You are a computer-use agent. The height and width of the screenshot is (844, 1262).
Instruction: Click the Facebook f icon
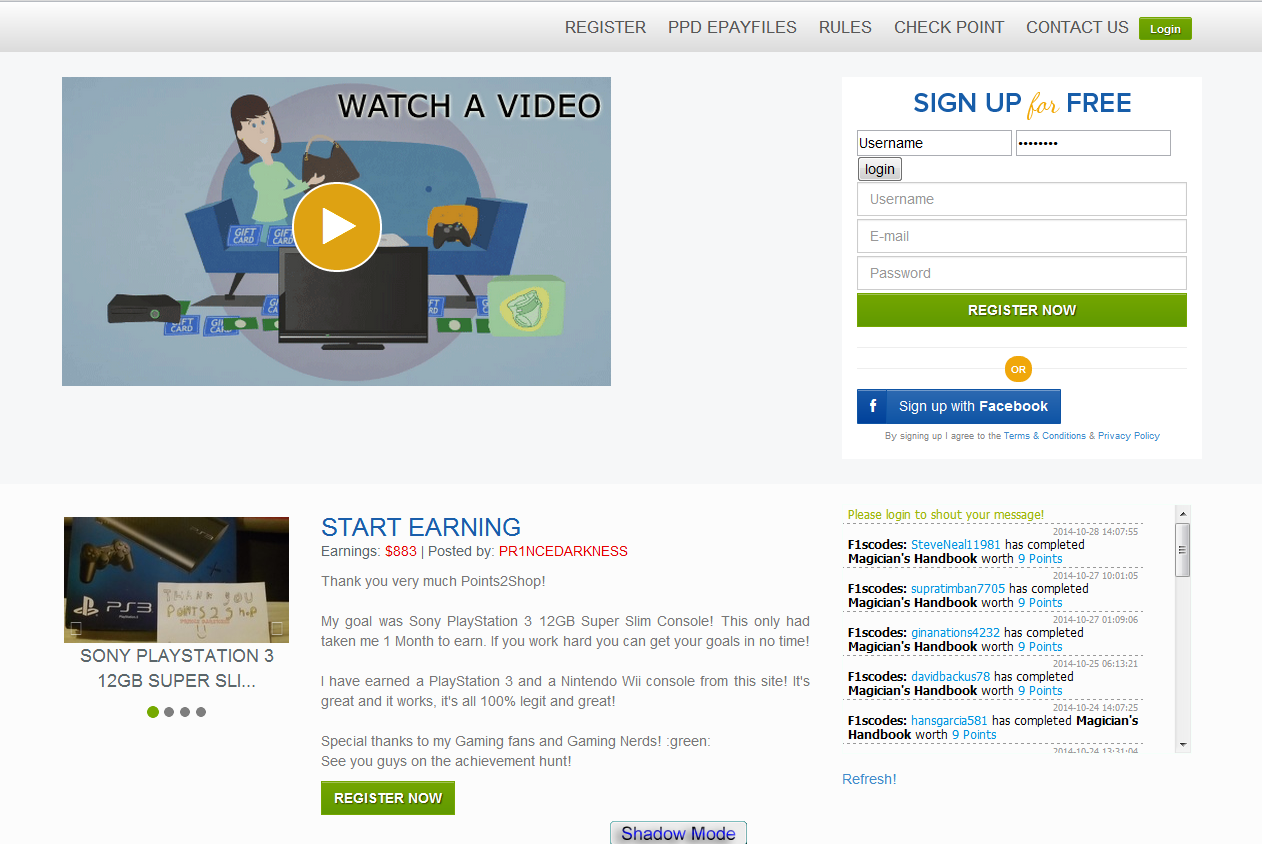tap(872, 406)
